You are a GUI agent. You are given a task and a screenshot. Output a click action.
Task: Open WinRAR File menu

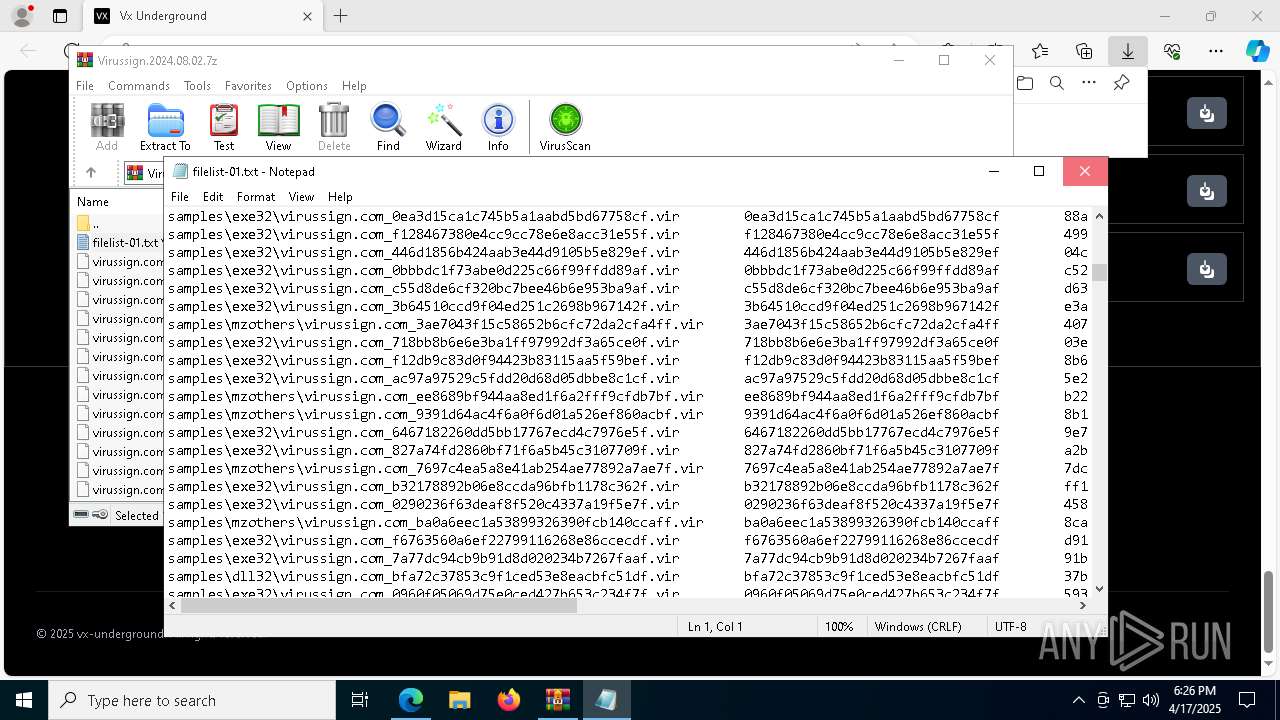pos(85,86)
